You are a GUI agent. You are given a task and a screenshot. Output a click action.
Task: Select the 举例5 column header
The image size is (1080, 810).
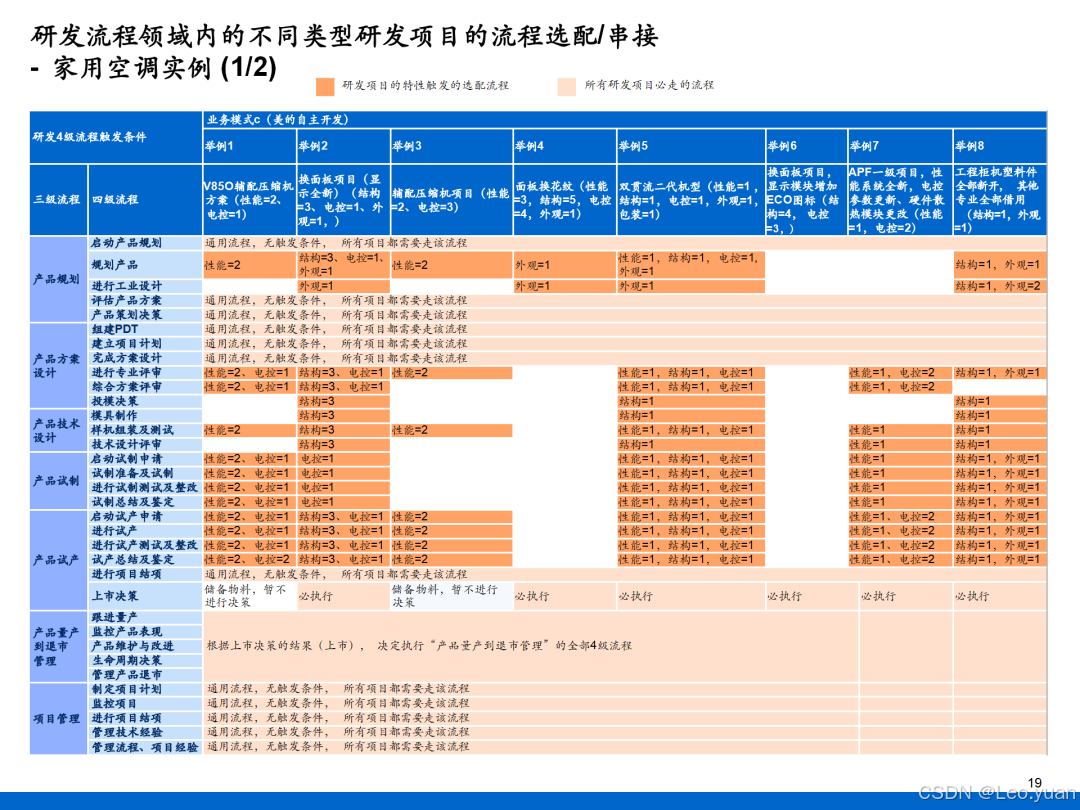pos(691,146)
